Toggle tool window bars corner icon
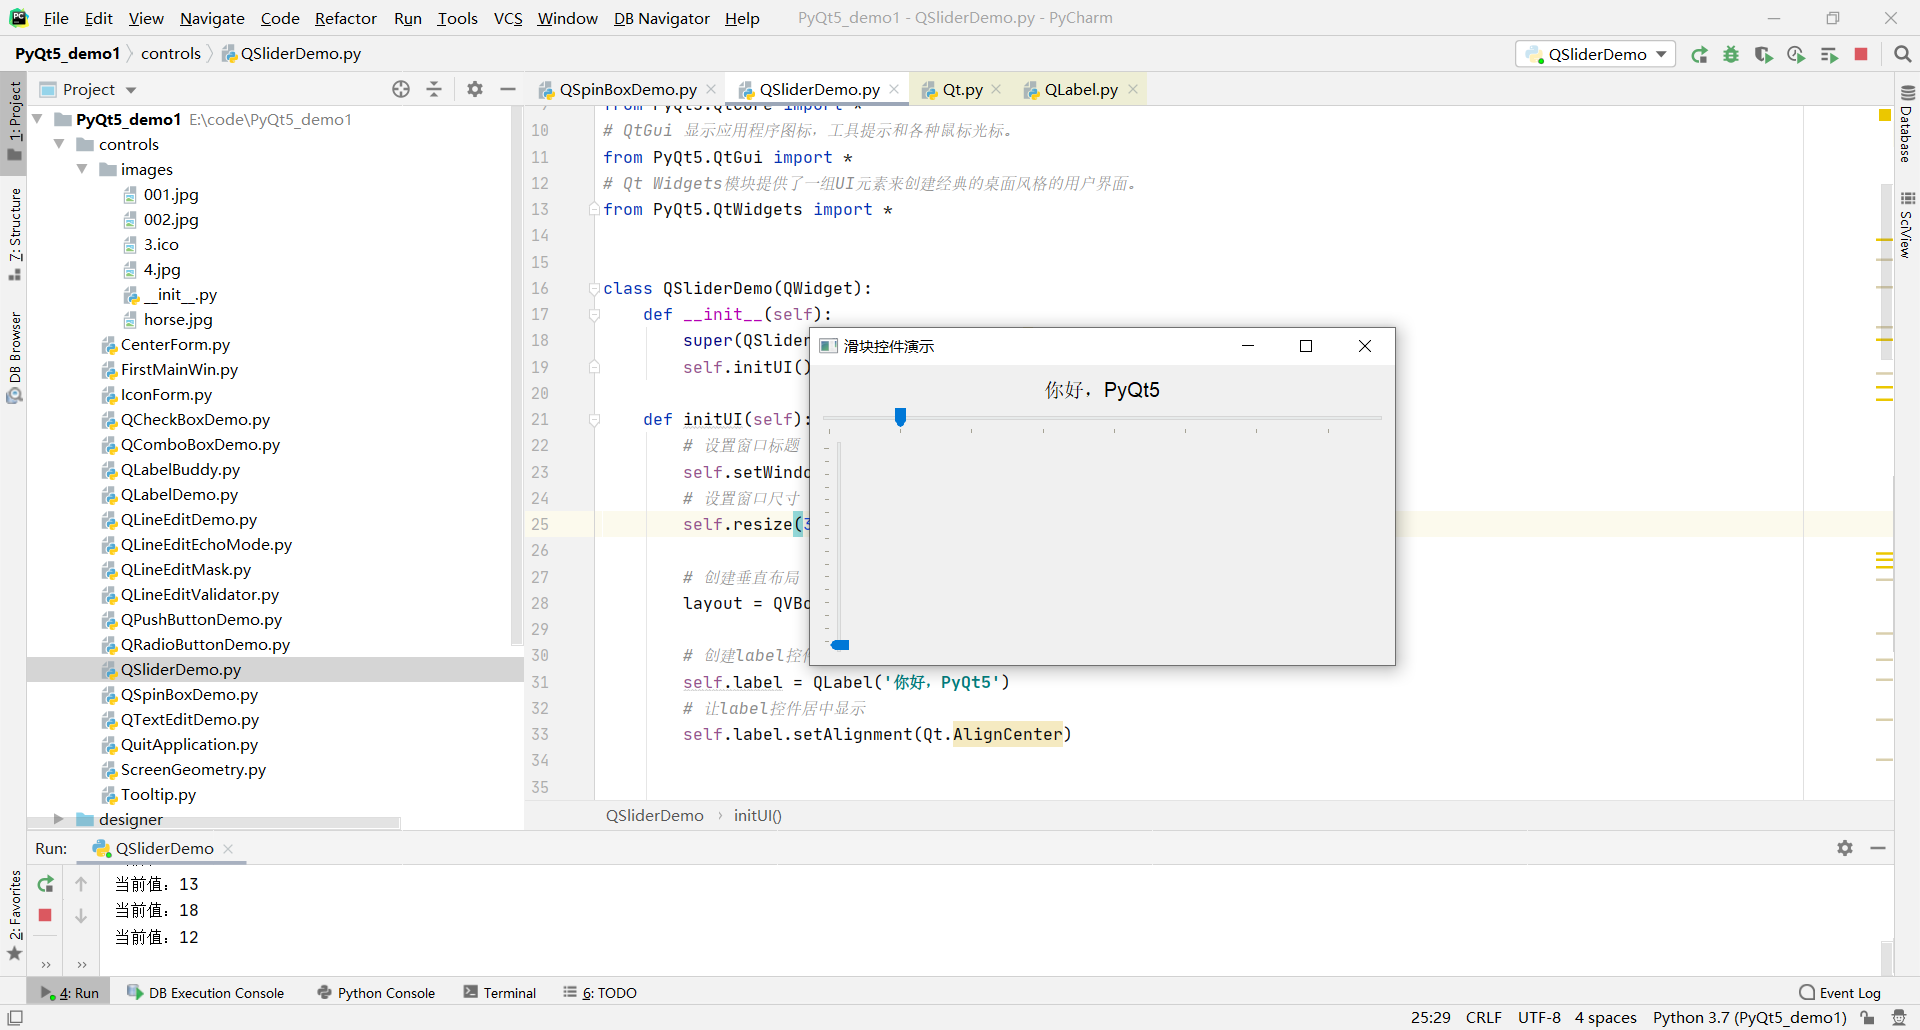1920x1030 pixels. click(x=15, y=1017)
